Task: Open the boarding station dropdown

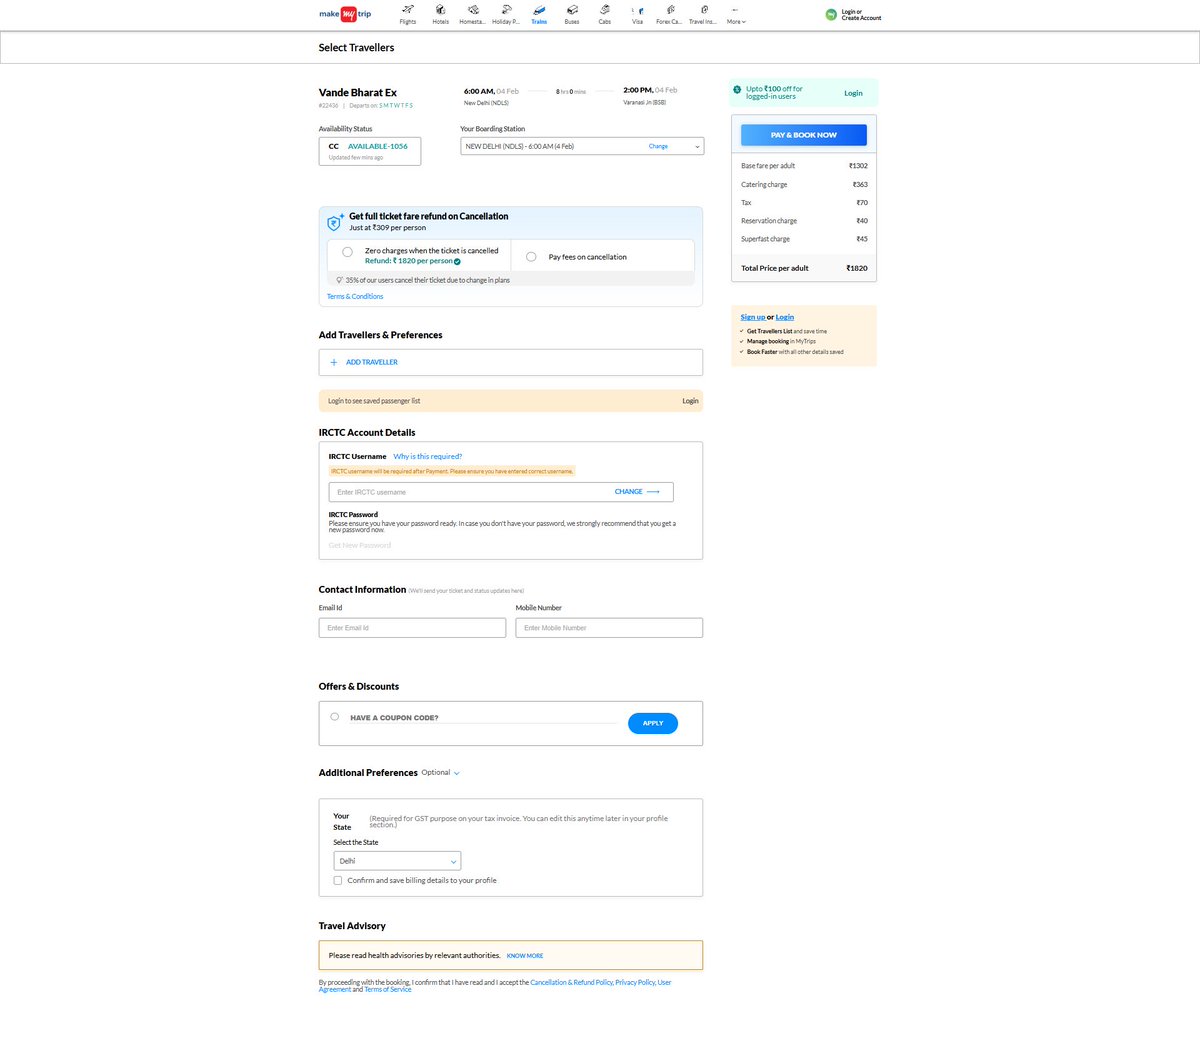Action: click(x=582, y=146)
